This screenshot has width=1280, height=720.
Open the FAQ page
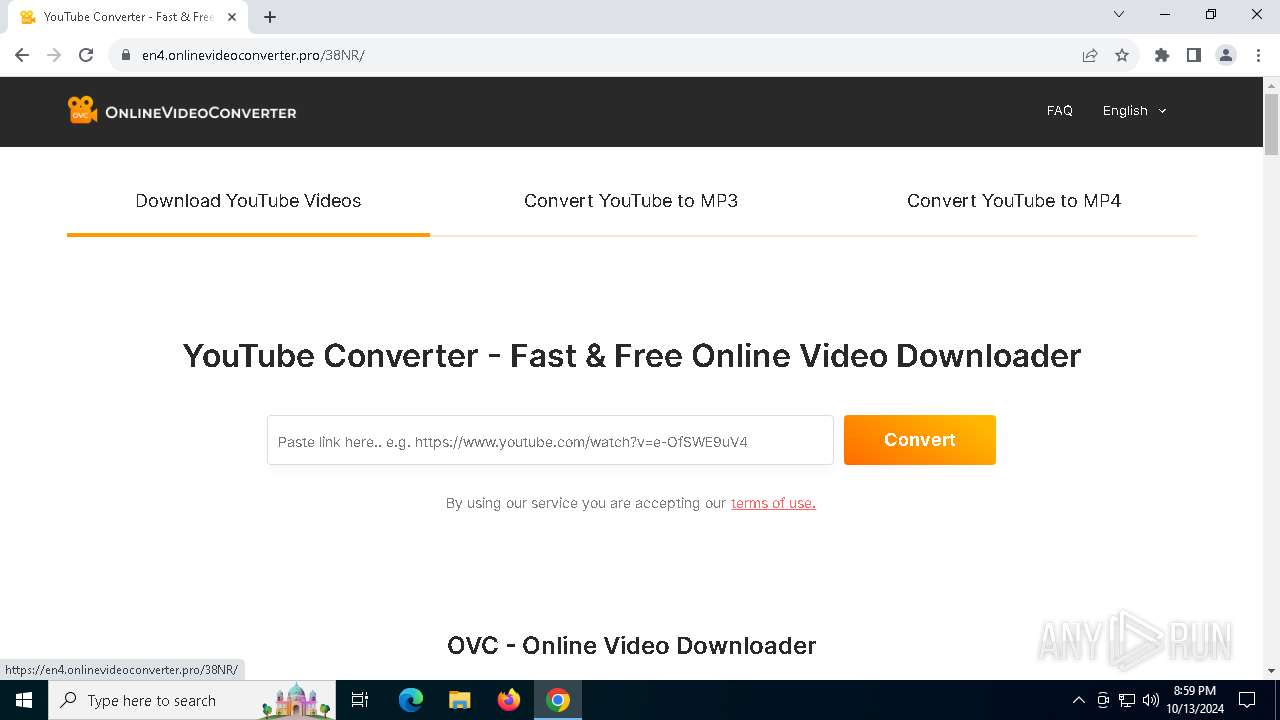click(1060, 111)
